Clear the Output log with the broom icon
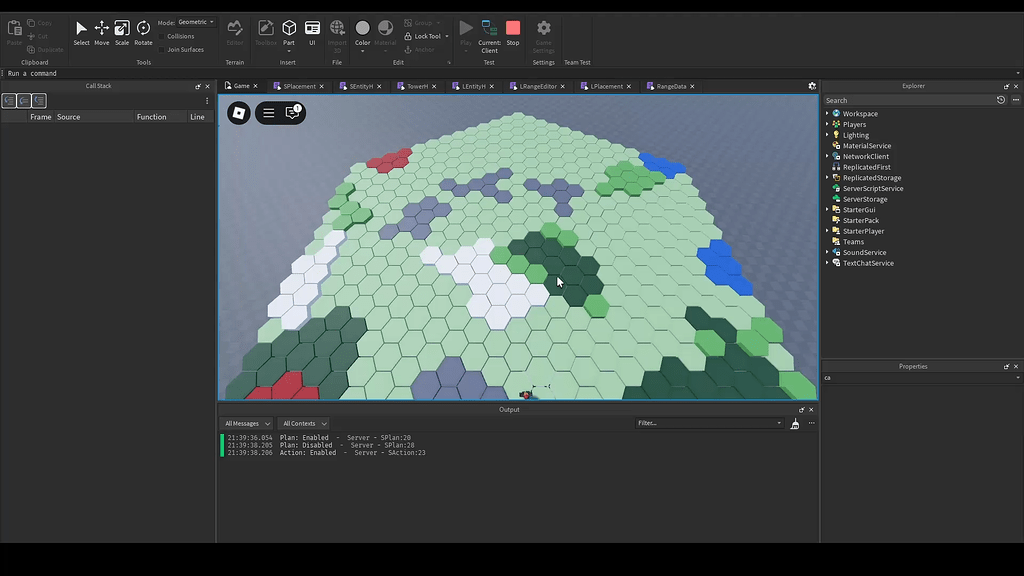Viewport: 1024px width, 576px height. pos(794,423)
